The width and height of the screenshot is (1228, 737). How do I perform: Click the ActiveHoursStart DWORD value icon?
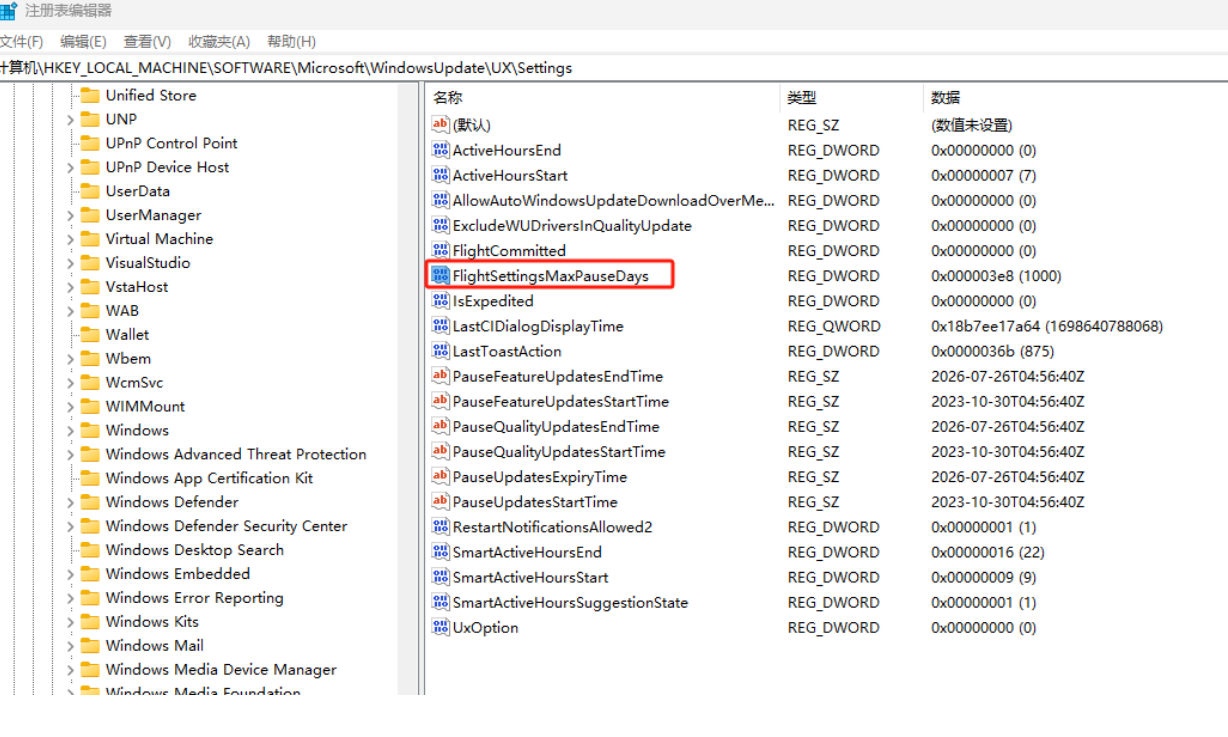coord(440,175)
